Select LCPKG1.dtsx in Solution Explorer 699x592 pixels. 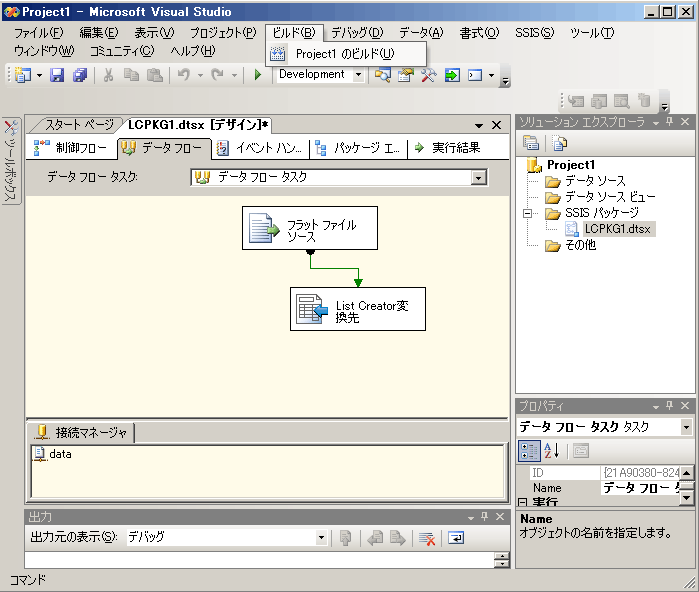[x=617, y=229]
